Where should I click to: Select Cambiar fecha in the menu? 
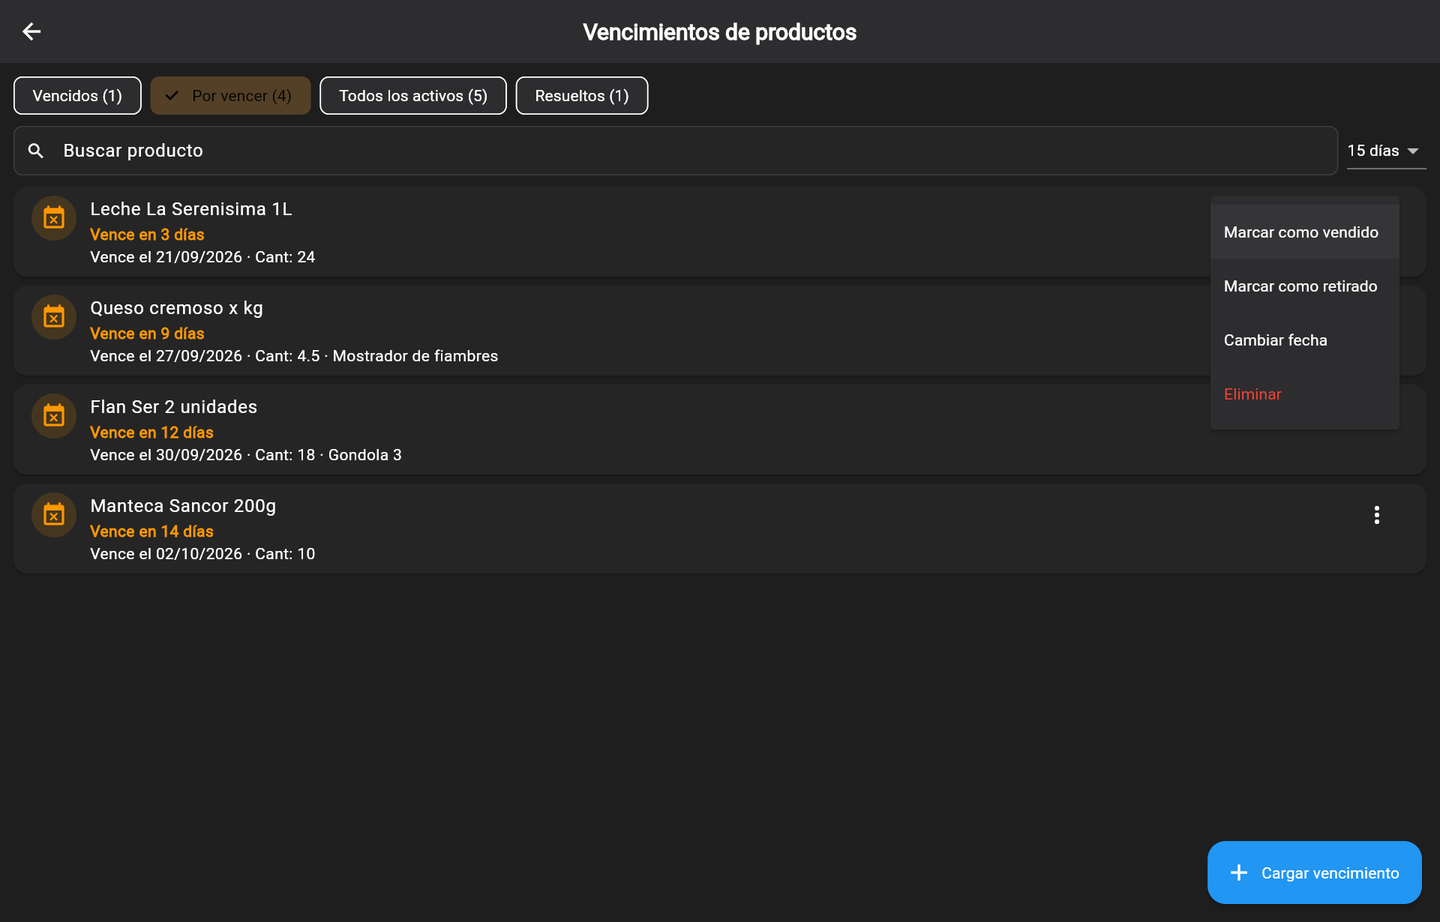(1304, 340)
